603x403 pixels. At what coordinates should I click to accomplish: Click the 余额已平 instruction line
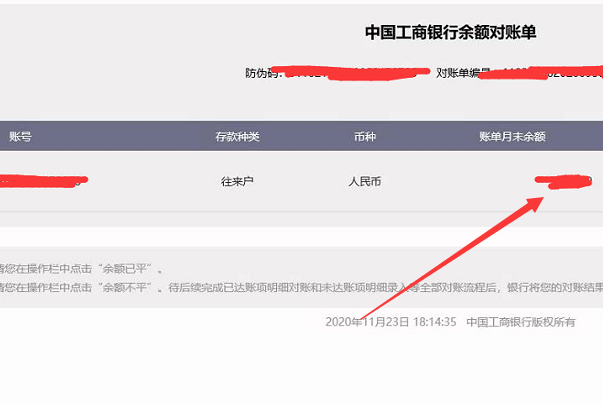pyautogui.click(x=80, y=269)
